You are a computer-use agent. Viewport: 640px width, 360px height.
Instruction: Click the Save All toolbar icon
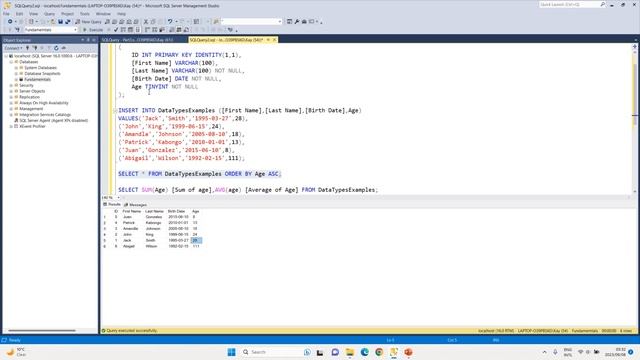point(68,22)
